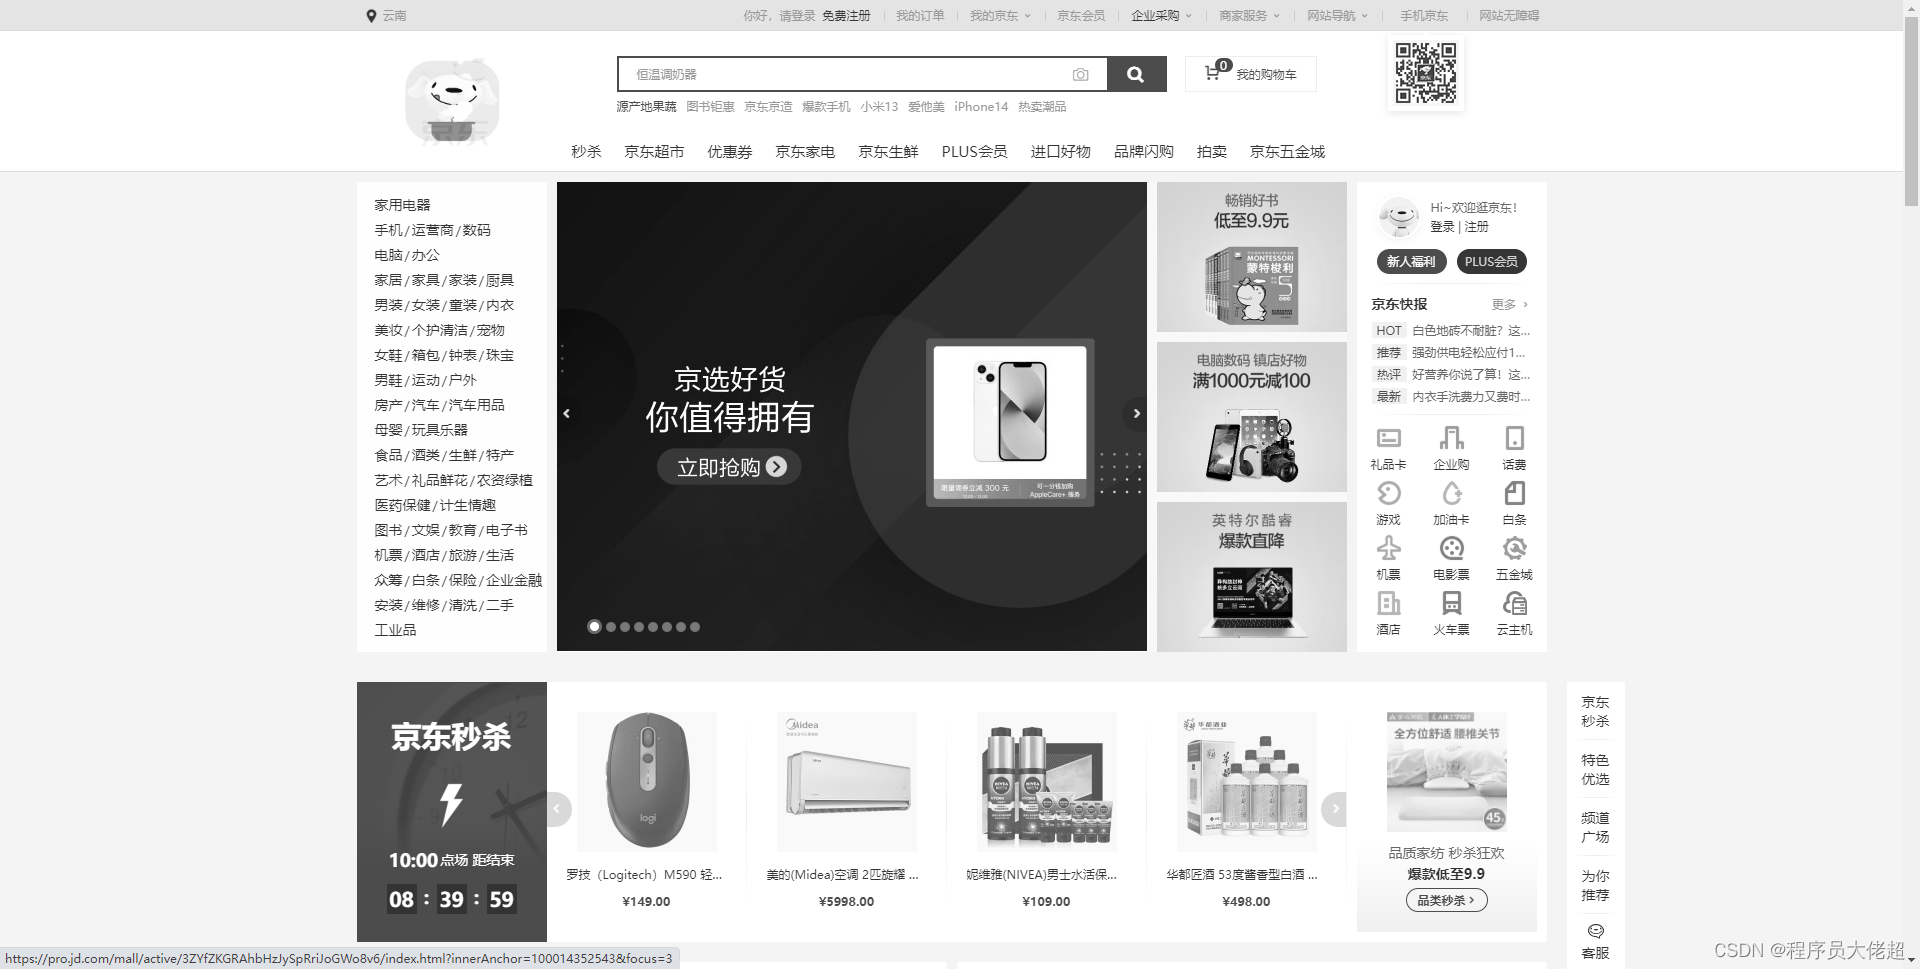Screen dimensions: 1920x969
Task: Expand the 企业采购 dropdown
Action: (x=1161, y=16)
